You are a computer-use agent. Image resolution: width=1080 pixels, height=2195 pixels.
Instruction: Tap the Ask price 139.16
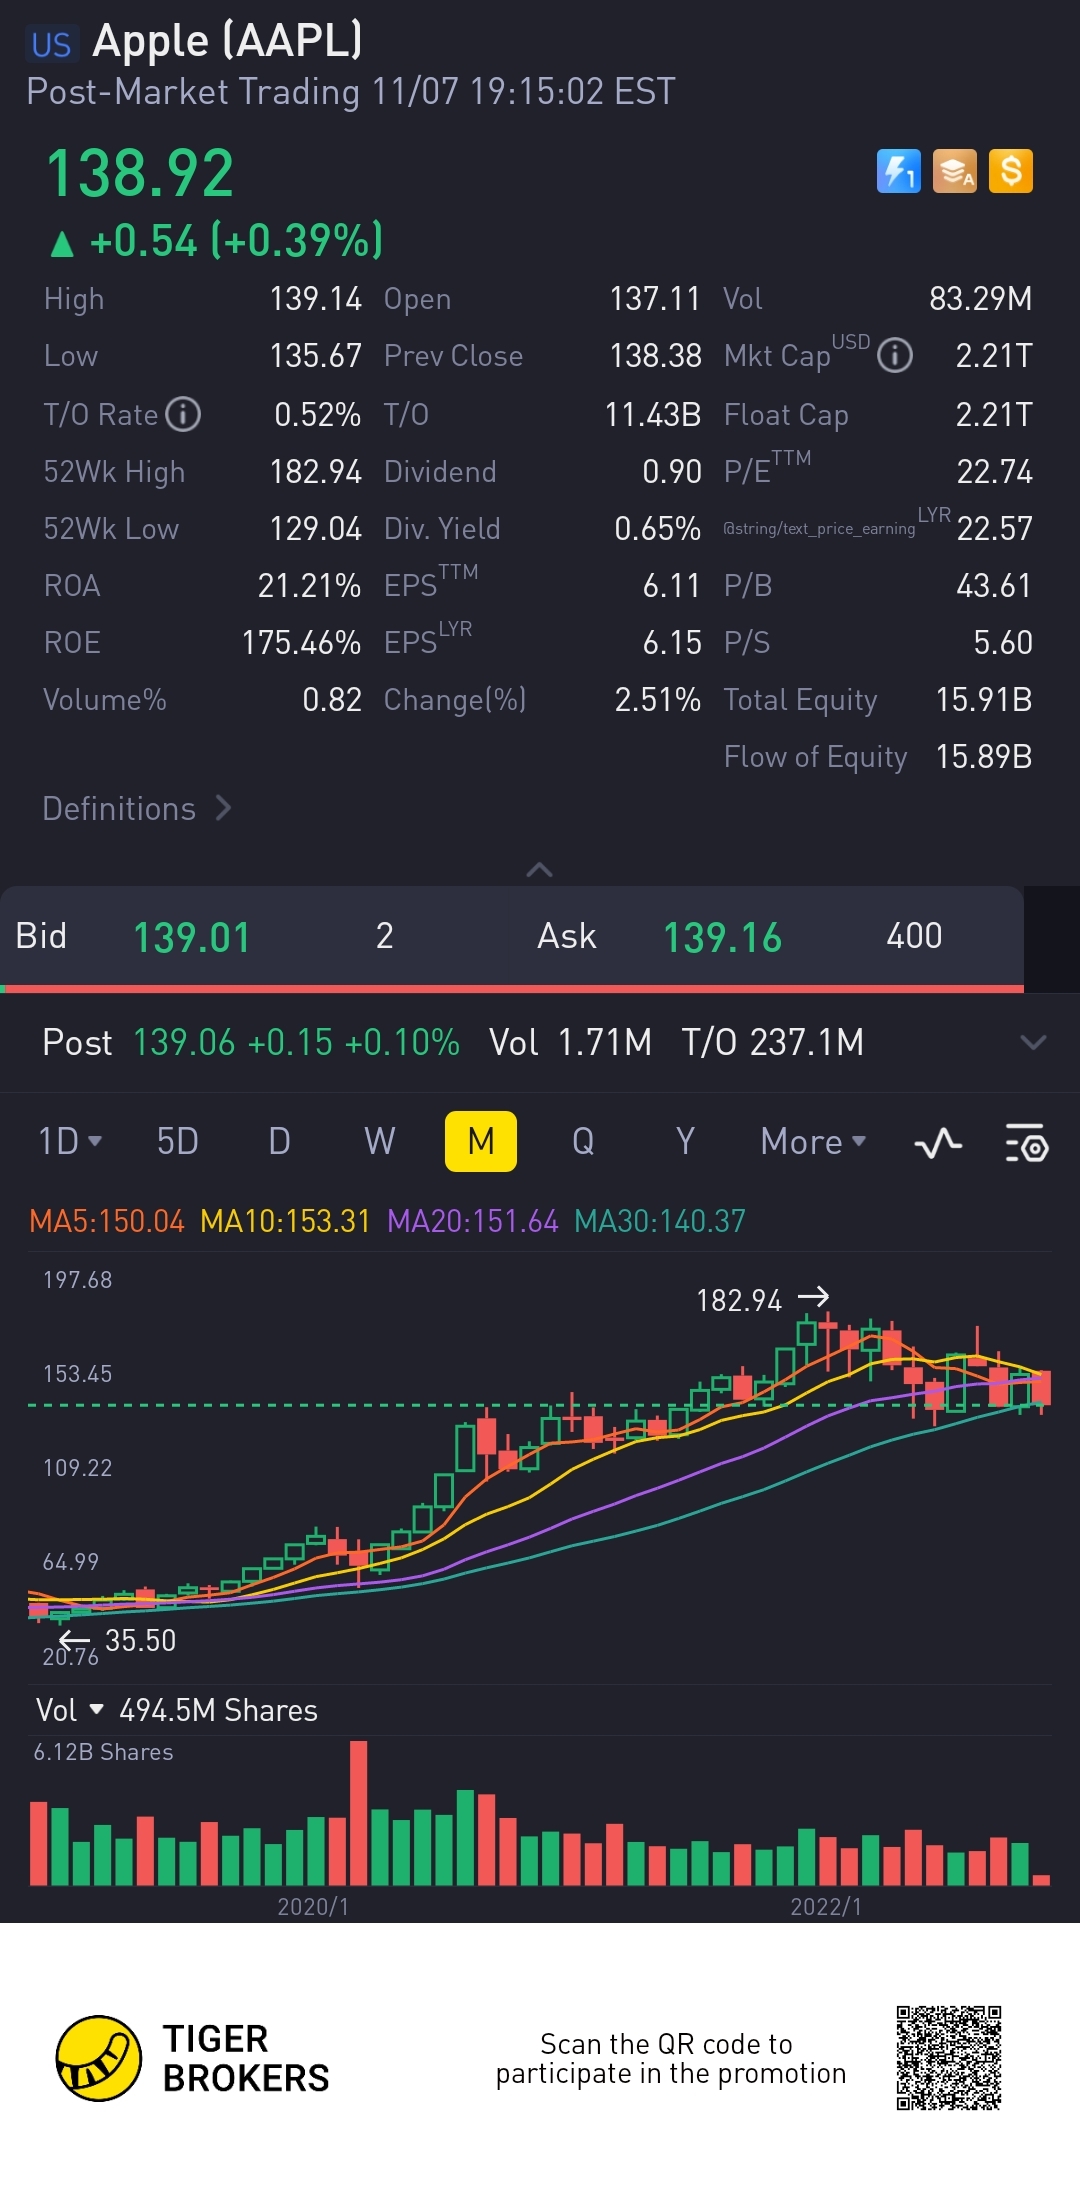pos(722,937)
